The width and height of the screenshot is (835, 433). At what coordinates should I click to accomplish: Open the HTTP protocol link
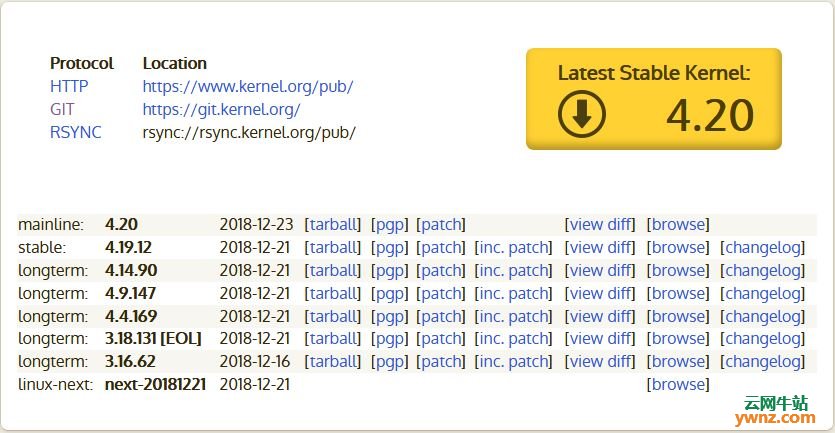(69, 86)
